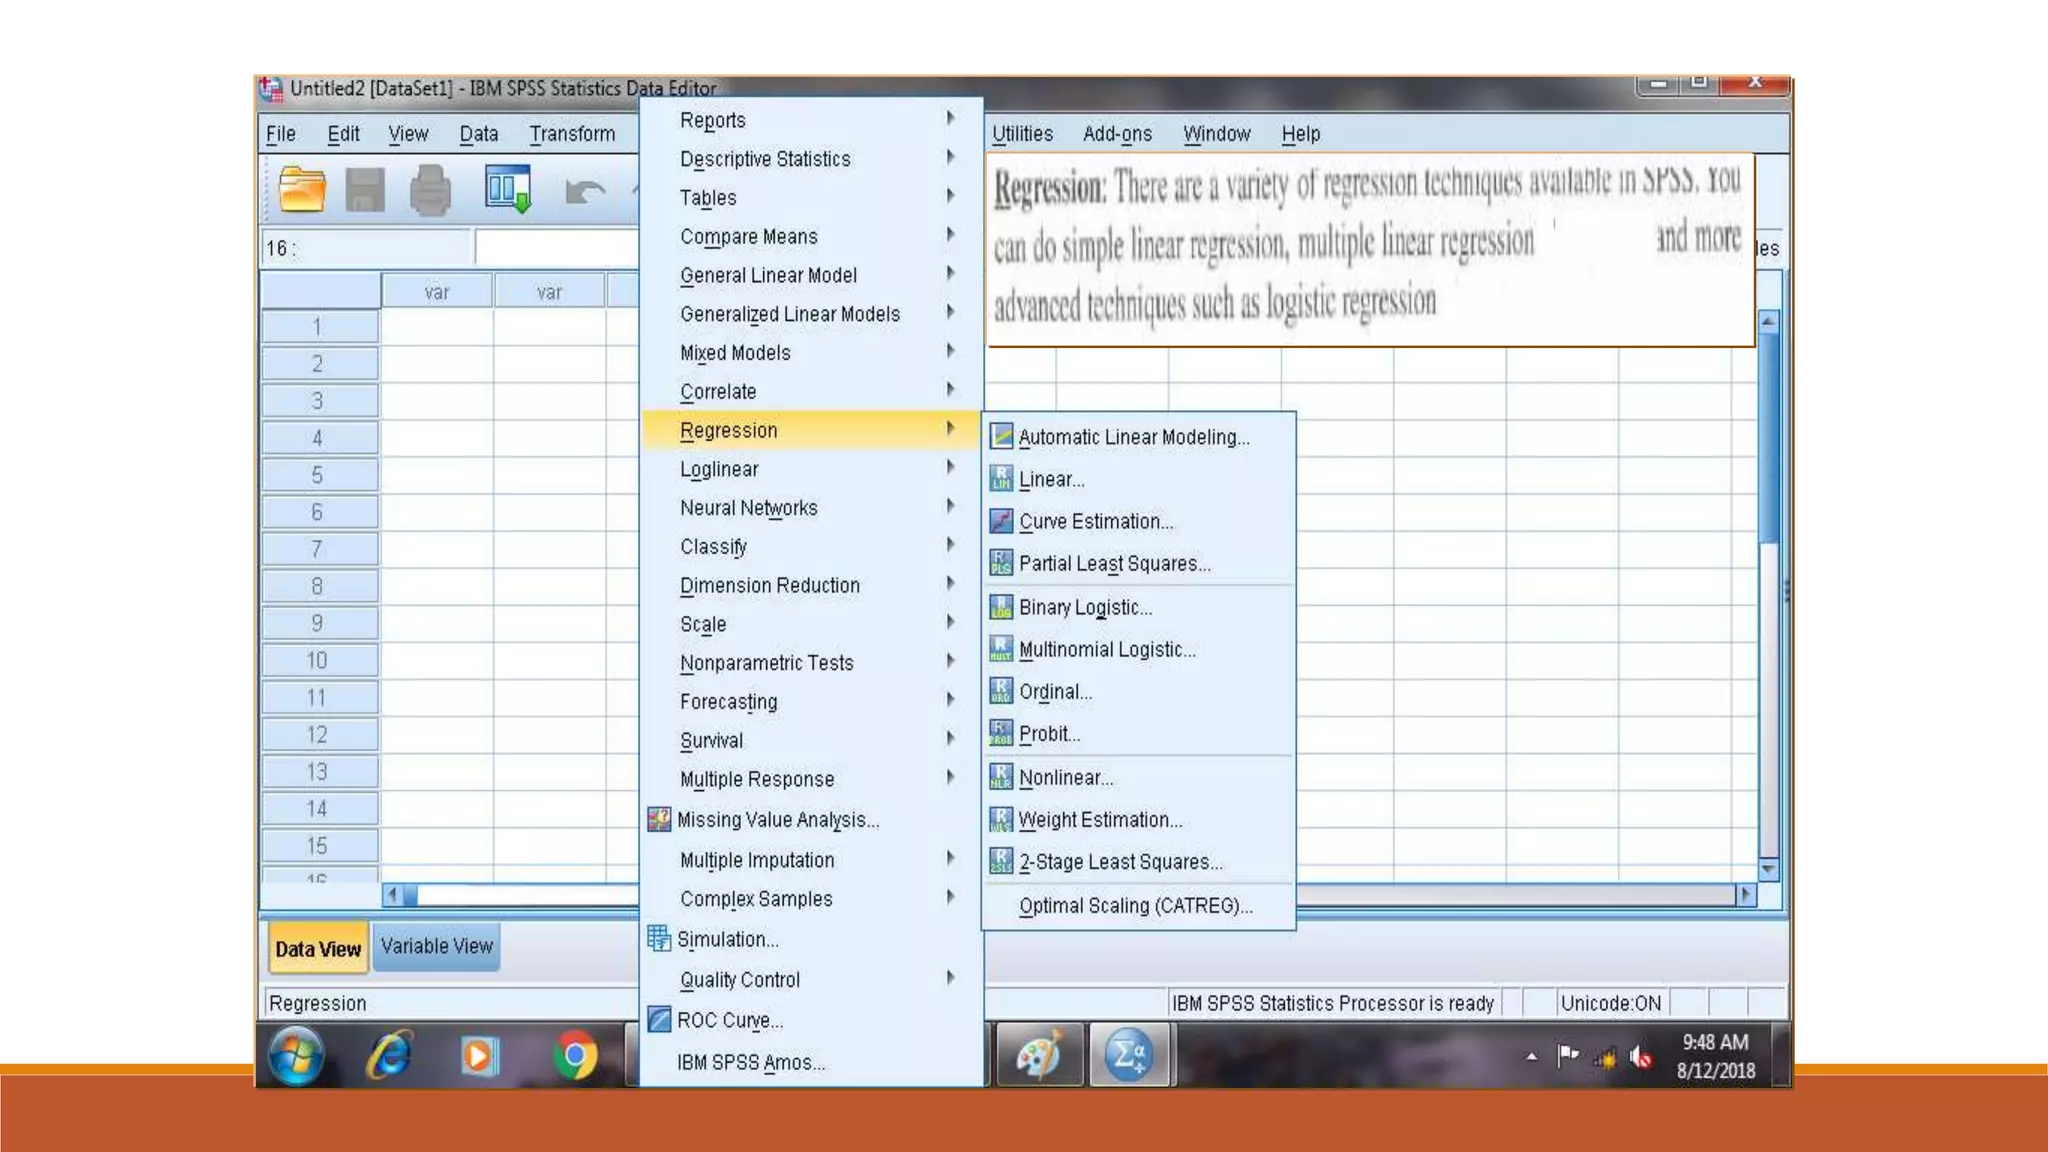Click the Print toolbar icon

[430, 189]
